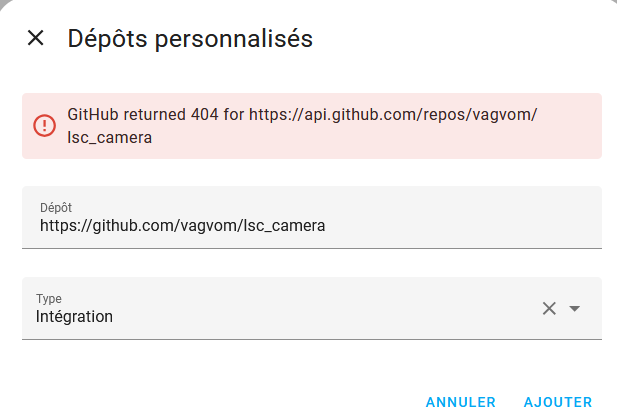Close the Dépôts personnalisés dialog

[x=35, y=39]
